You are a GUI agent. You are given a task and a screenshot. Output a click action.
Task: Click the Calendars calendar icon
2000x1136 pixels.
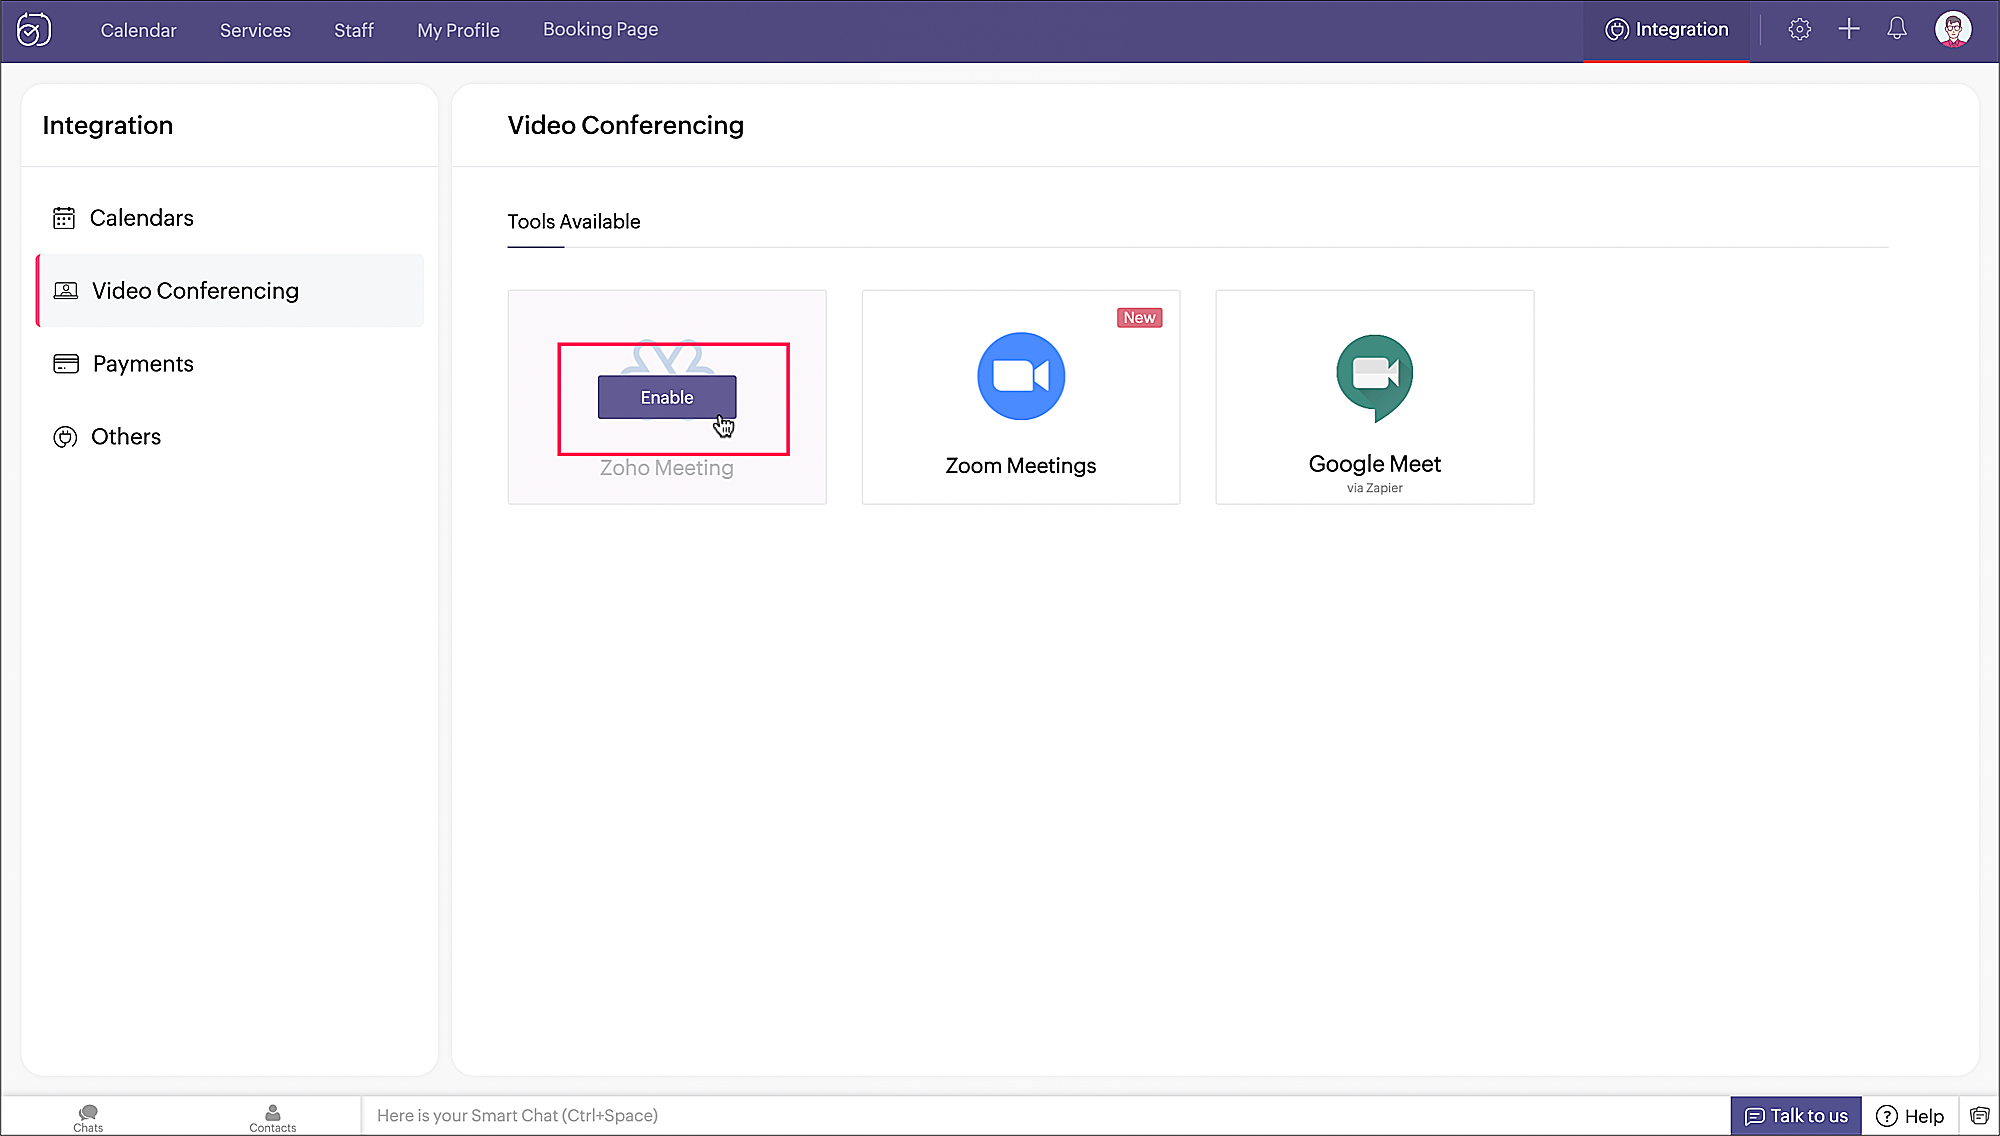coord(64,218)
